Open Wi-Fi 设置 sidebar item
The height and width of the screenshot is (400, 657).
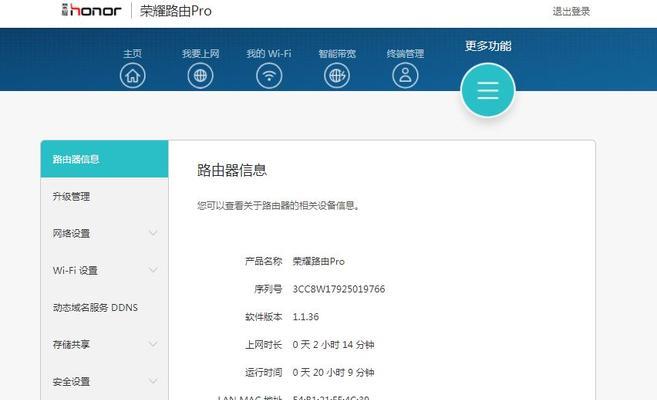[x=104, y=271]
